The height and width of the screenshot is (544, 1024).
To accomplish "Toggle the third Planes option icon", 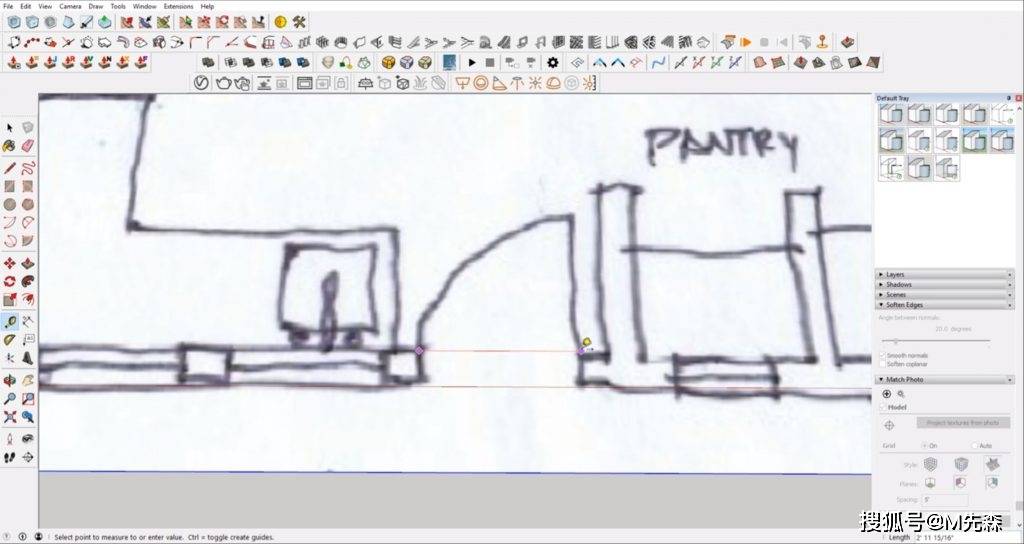I will [x=992, y=483].
